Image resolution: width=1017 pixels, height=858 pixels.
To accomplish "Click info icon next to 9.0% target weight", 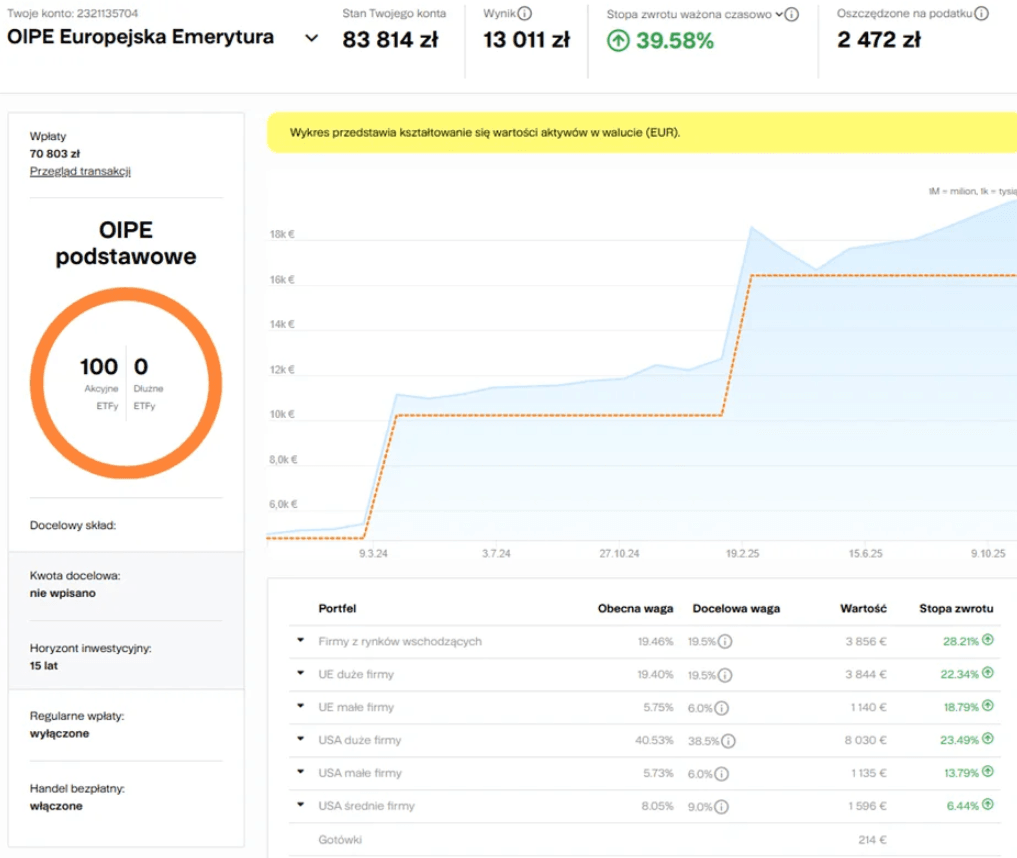I will tap(721, 807).
